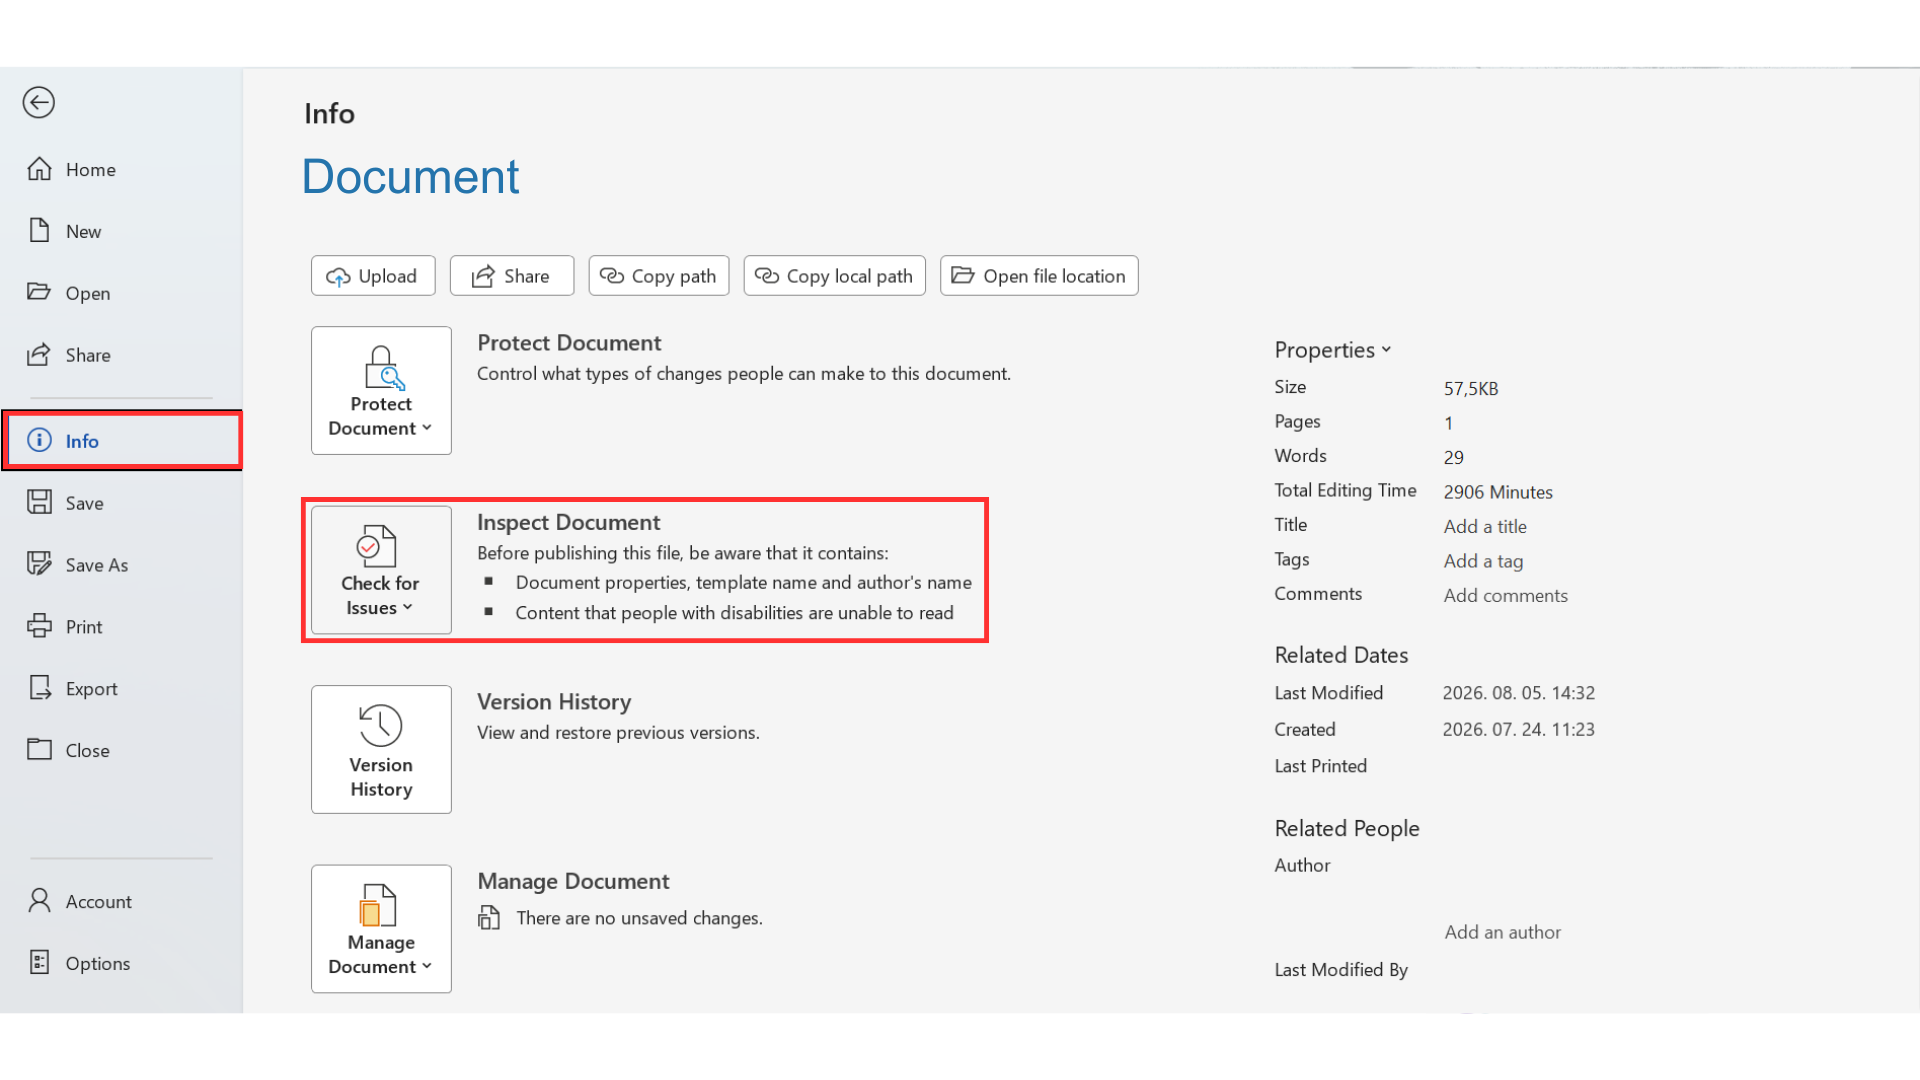Choose Share in the left sidebar

121,355
